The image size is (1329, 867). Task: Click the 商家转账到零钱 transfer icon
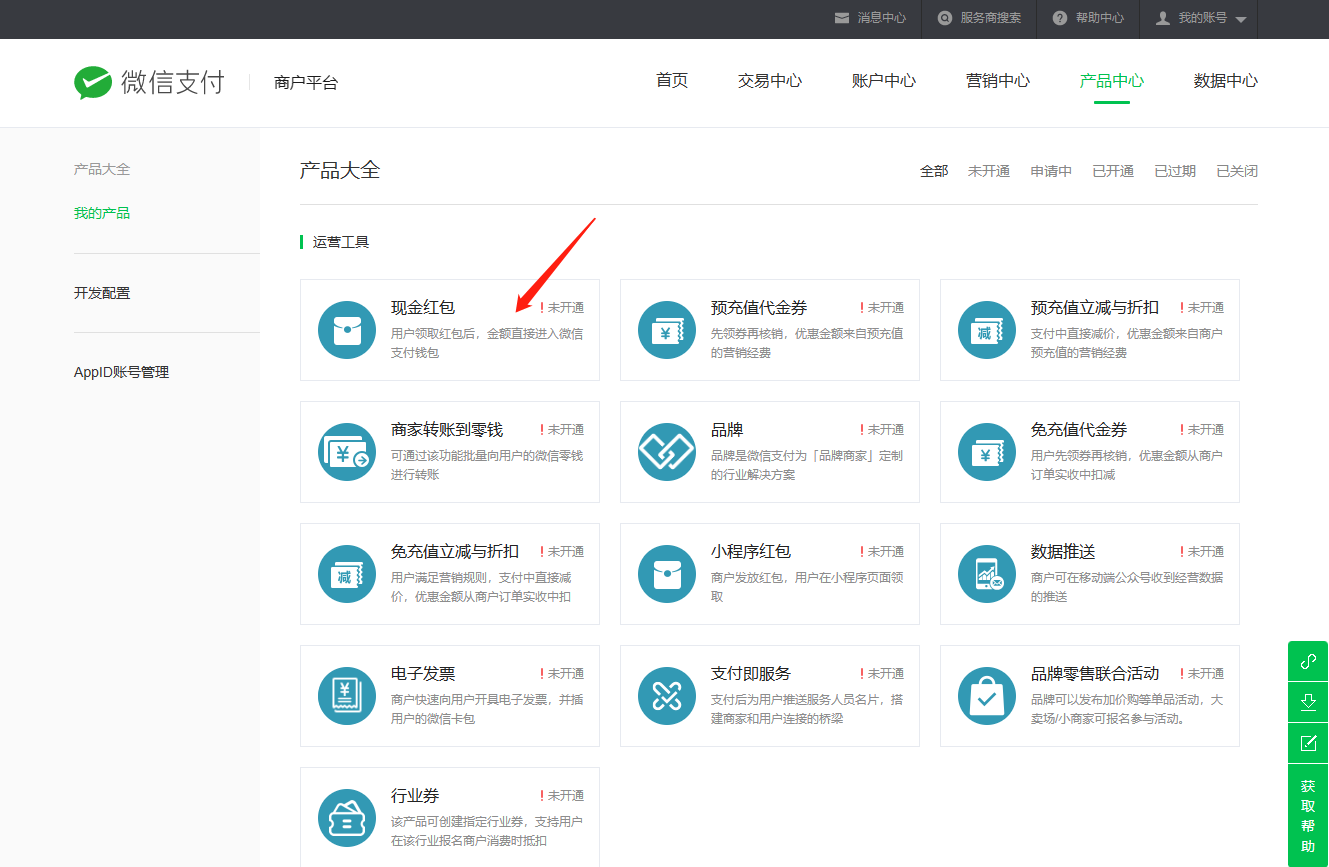pyautogui.click(x=347, y=452)
